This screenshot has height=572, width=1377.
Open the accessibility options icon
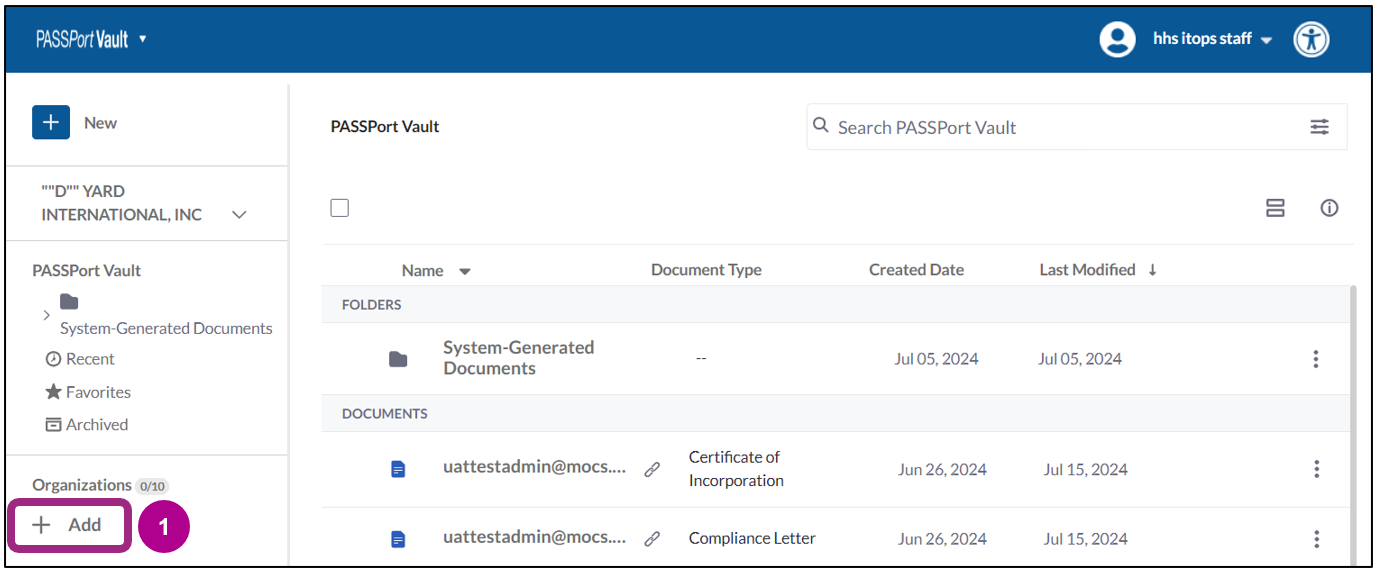(x=1311, y=40)
